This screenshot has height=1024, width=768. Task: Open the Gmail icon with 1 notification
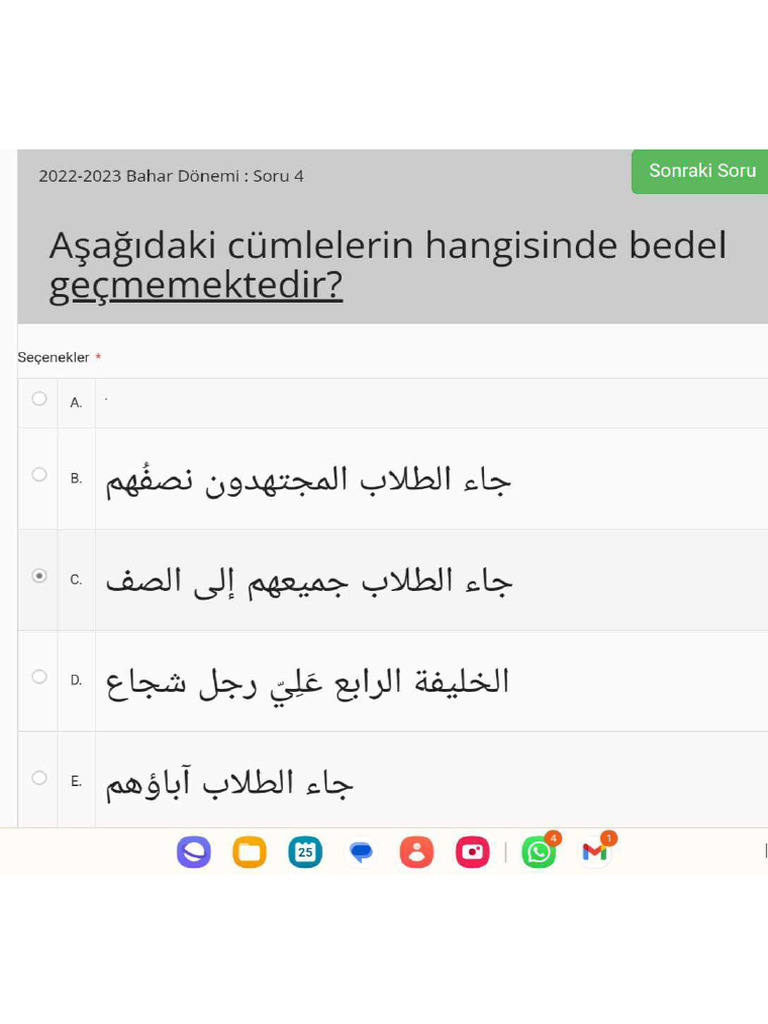coord(596,851)
